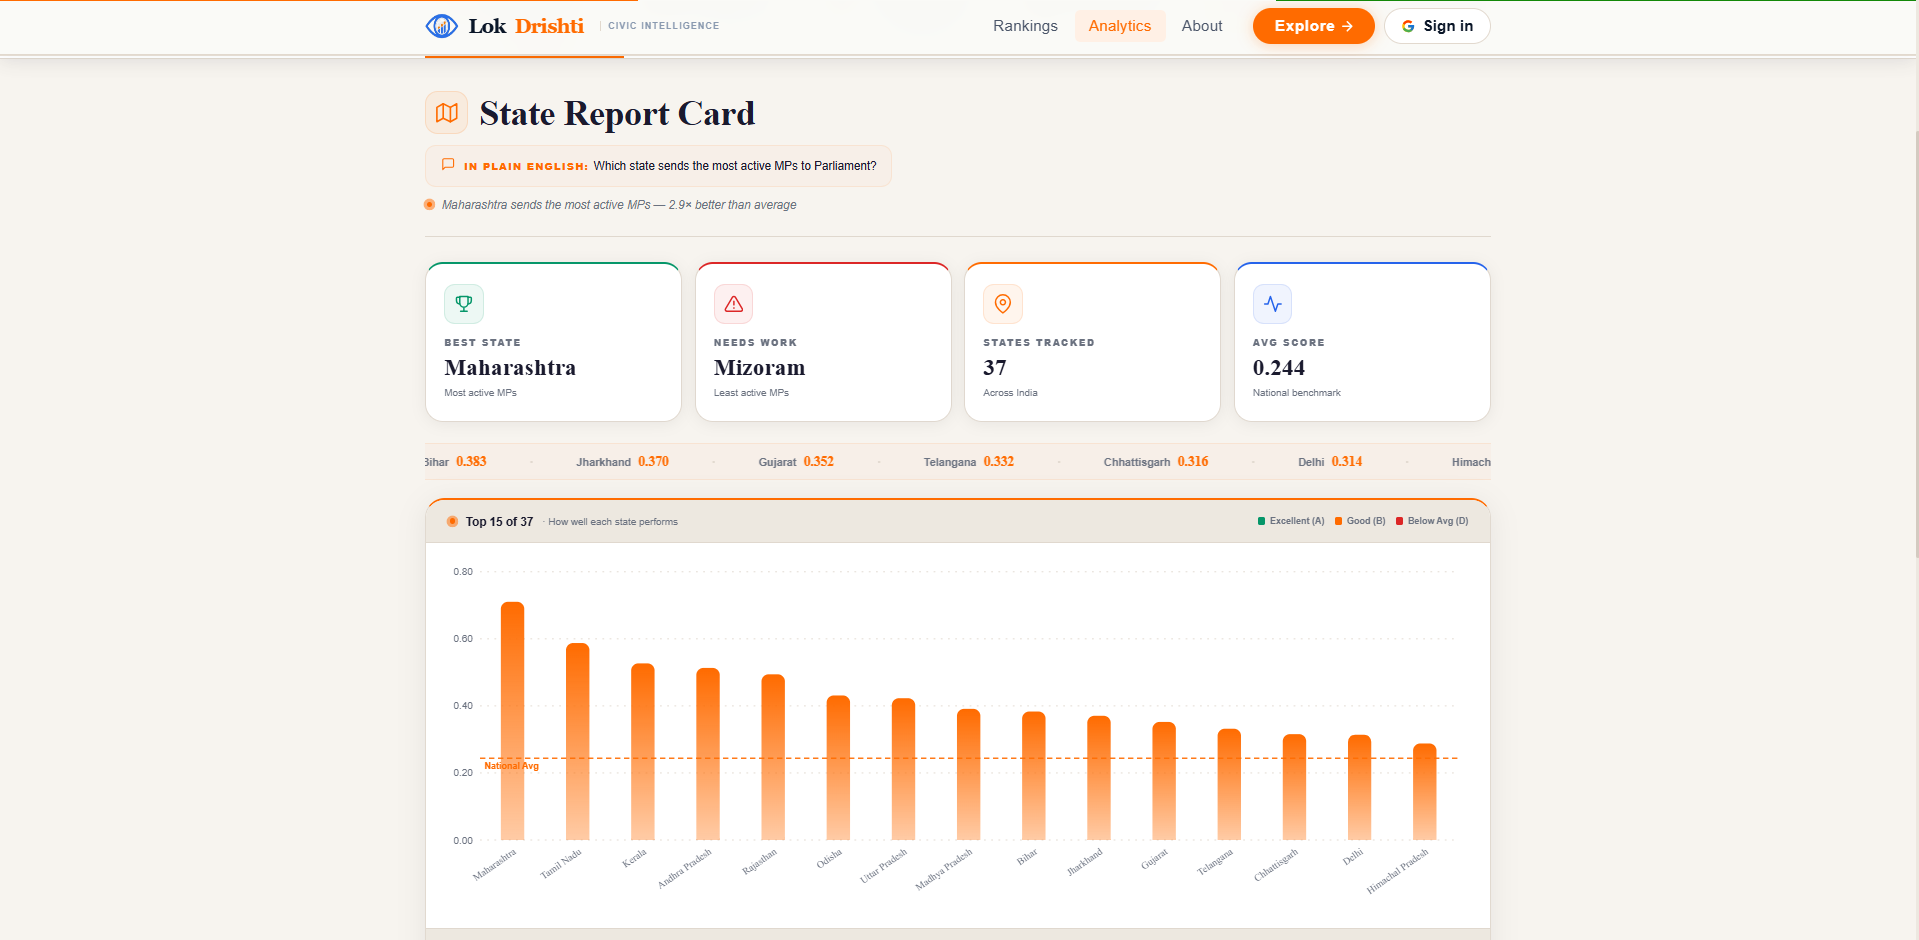Click the pulse icon on the Avg Score card
Image resolution: width=1919 pixels, height=940 pixels.
(1272, 303)
